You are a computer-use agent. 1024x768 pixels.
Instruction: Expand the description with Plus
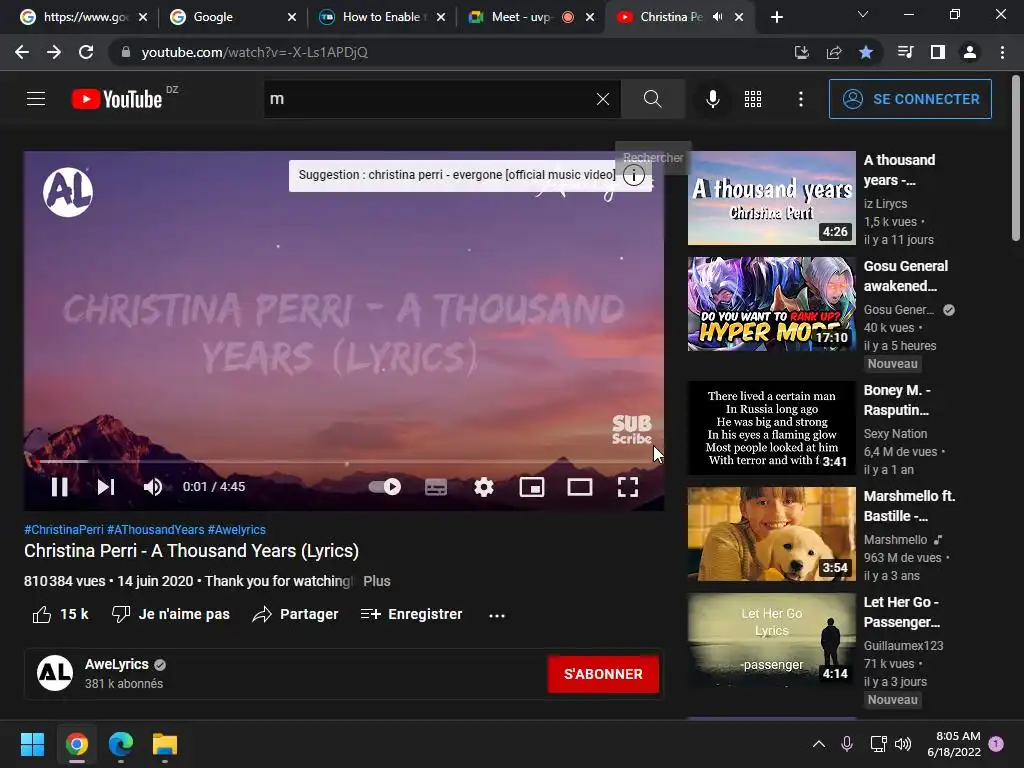377,581
